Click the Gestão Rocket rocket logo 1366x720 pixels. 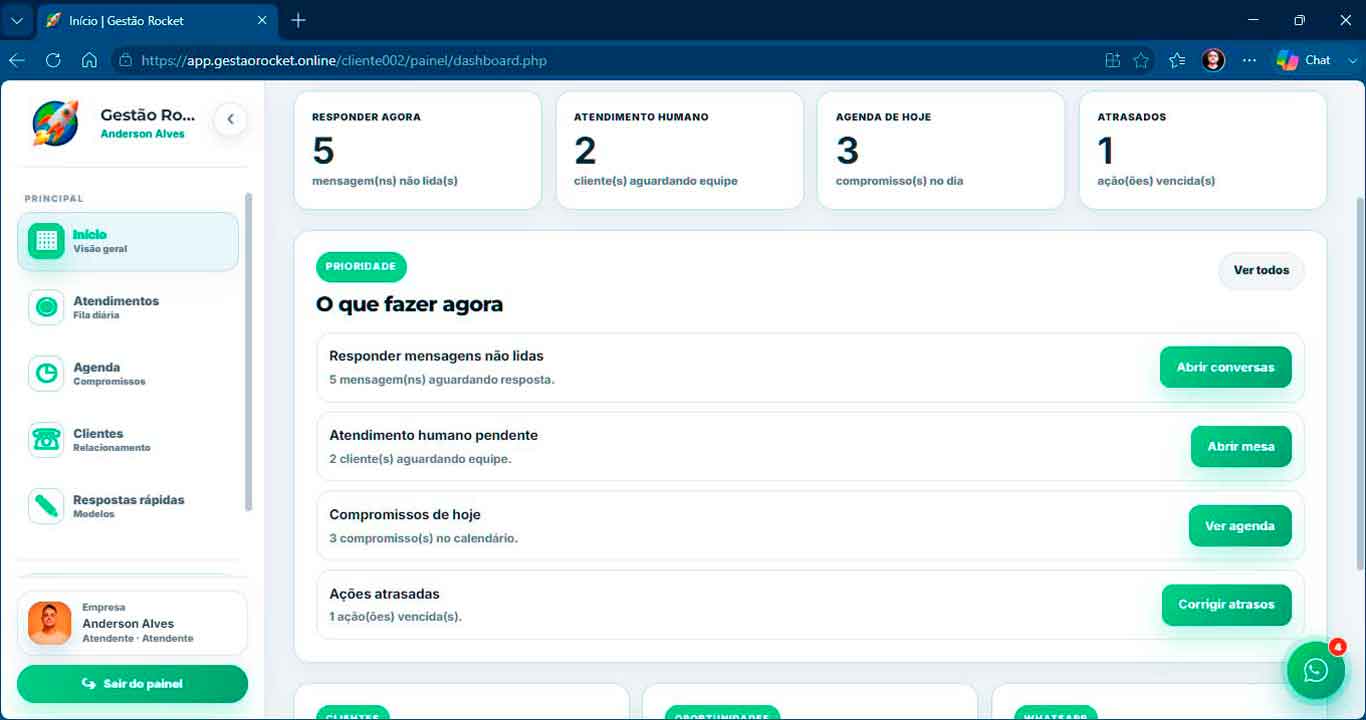click(55, 123)
